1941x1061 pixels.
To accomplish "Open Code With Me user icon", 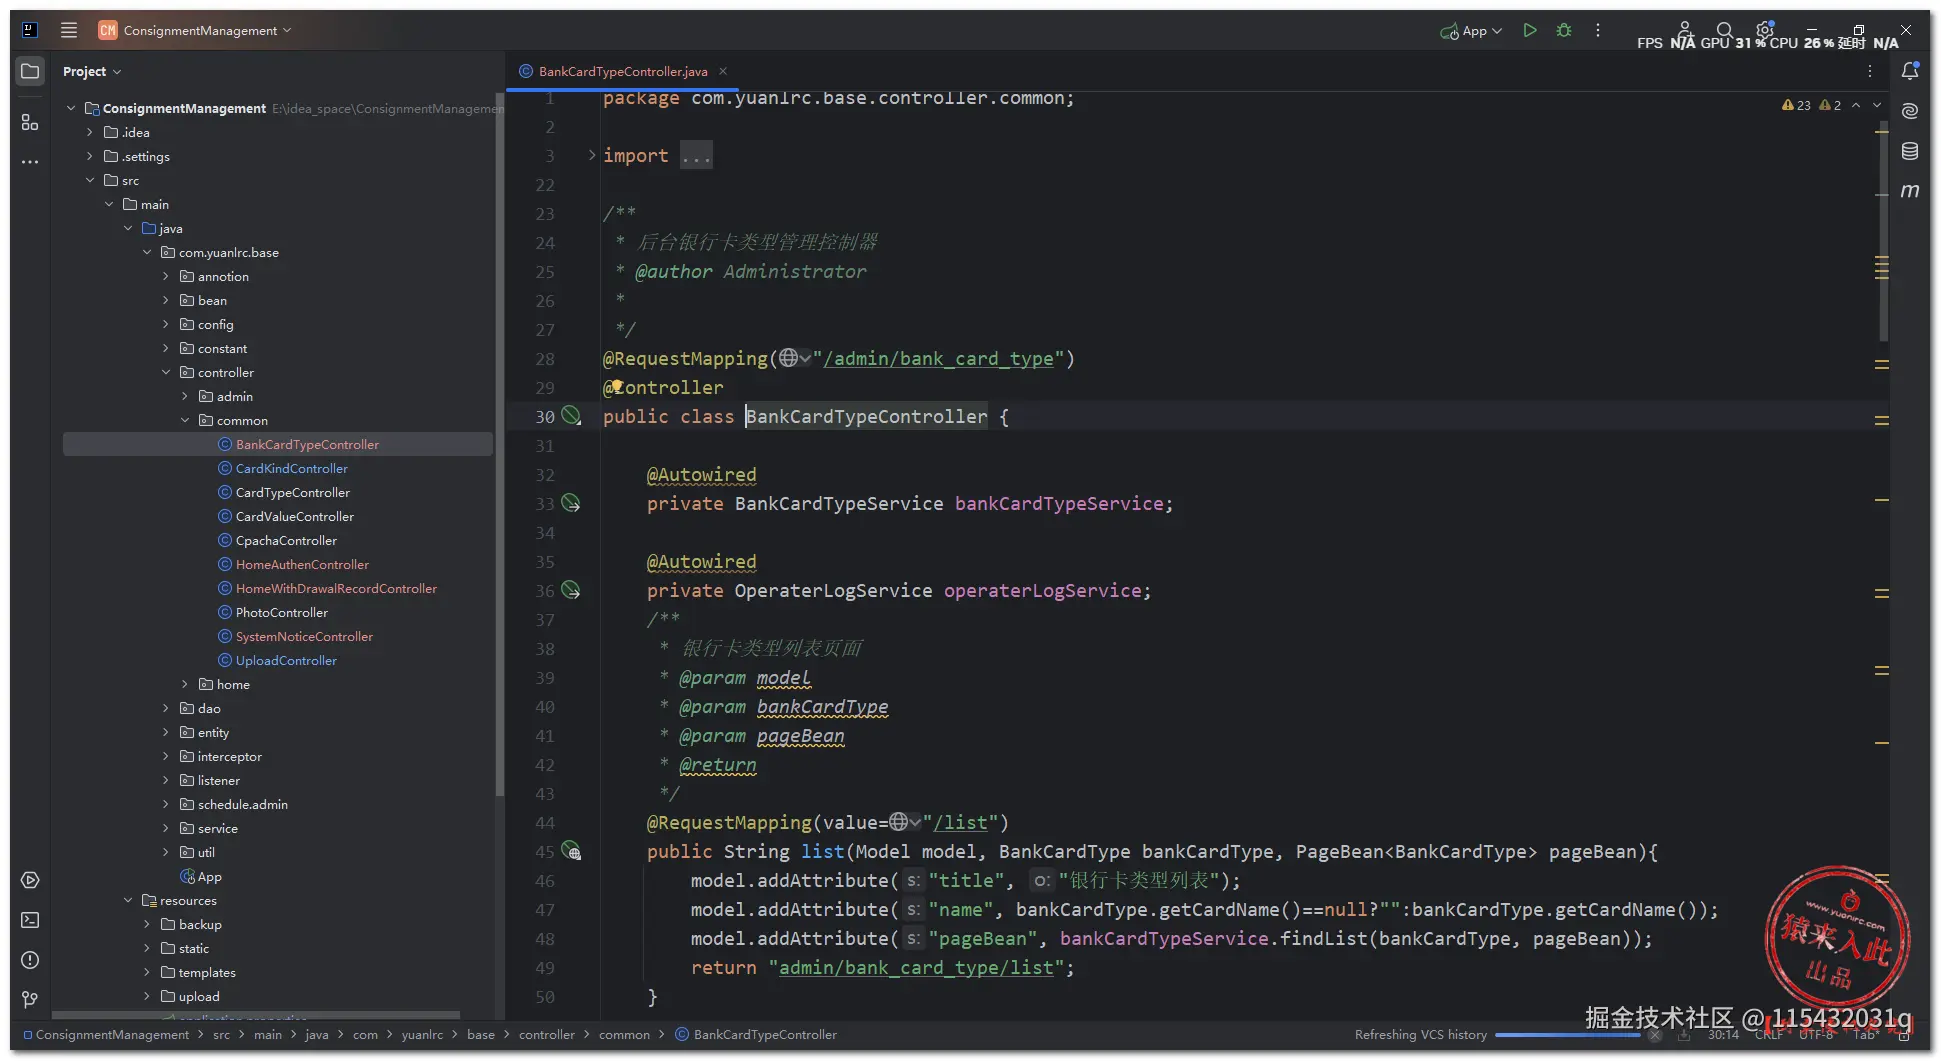I will pos(1685,30).
